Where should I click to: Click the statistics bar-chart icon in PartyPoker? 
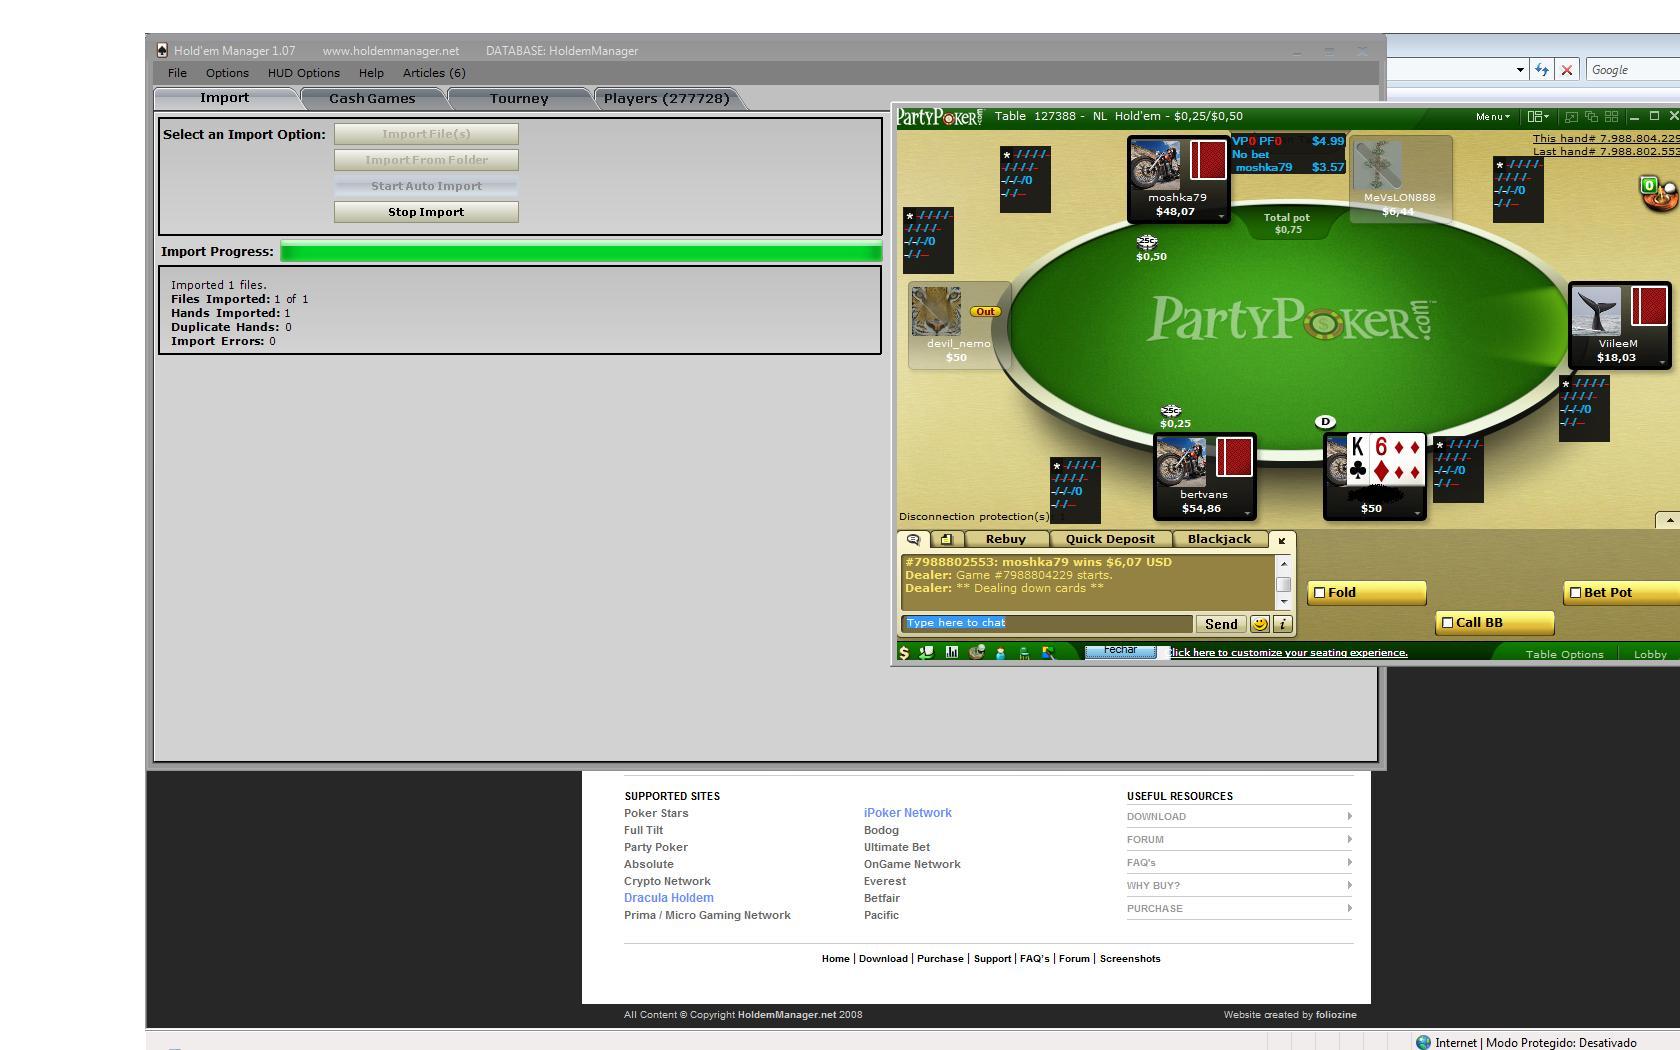pos(952,652)
